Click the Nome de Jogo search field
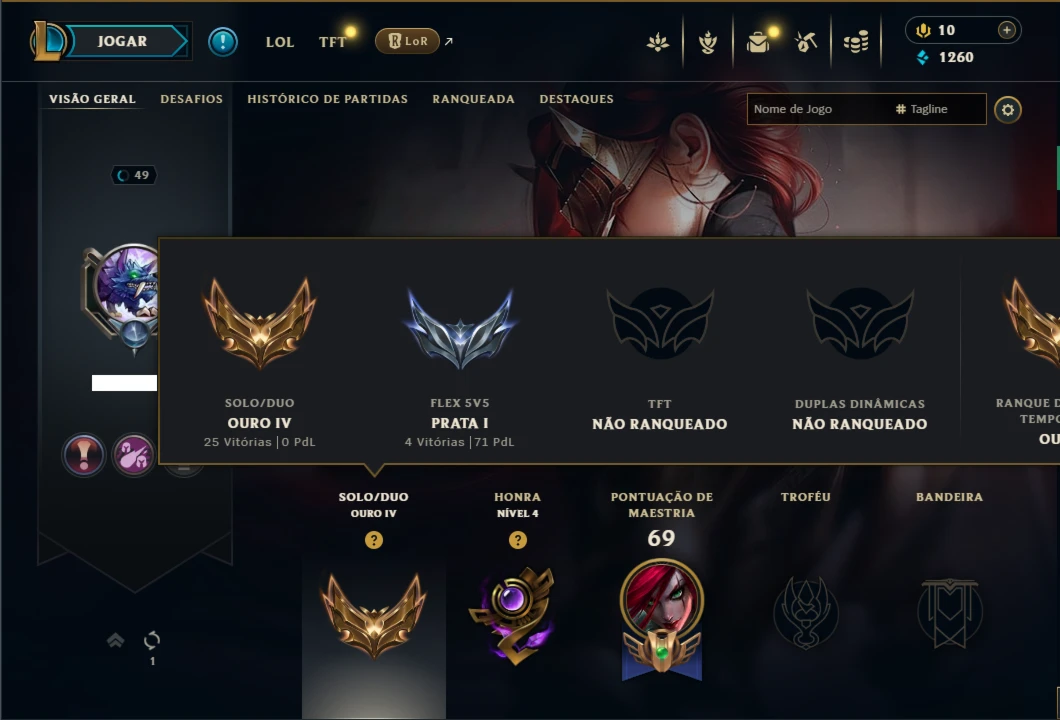This screenshot has height=720, width=1060. pos(866,109)
